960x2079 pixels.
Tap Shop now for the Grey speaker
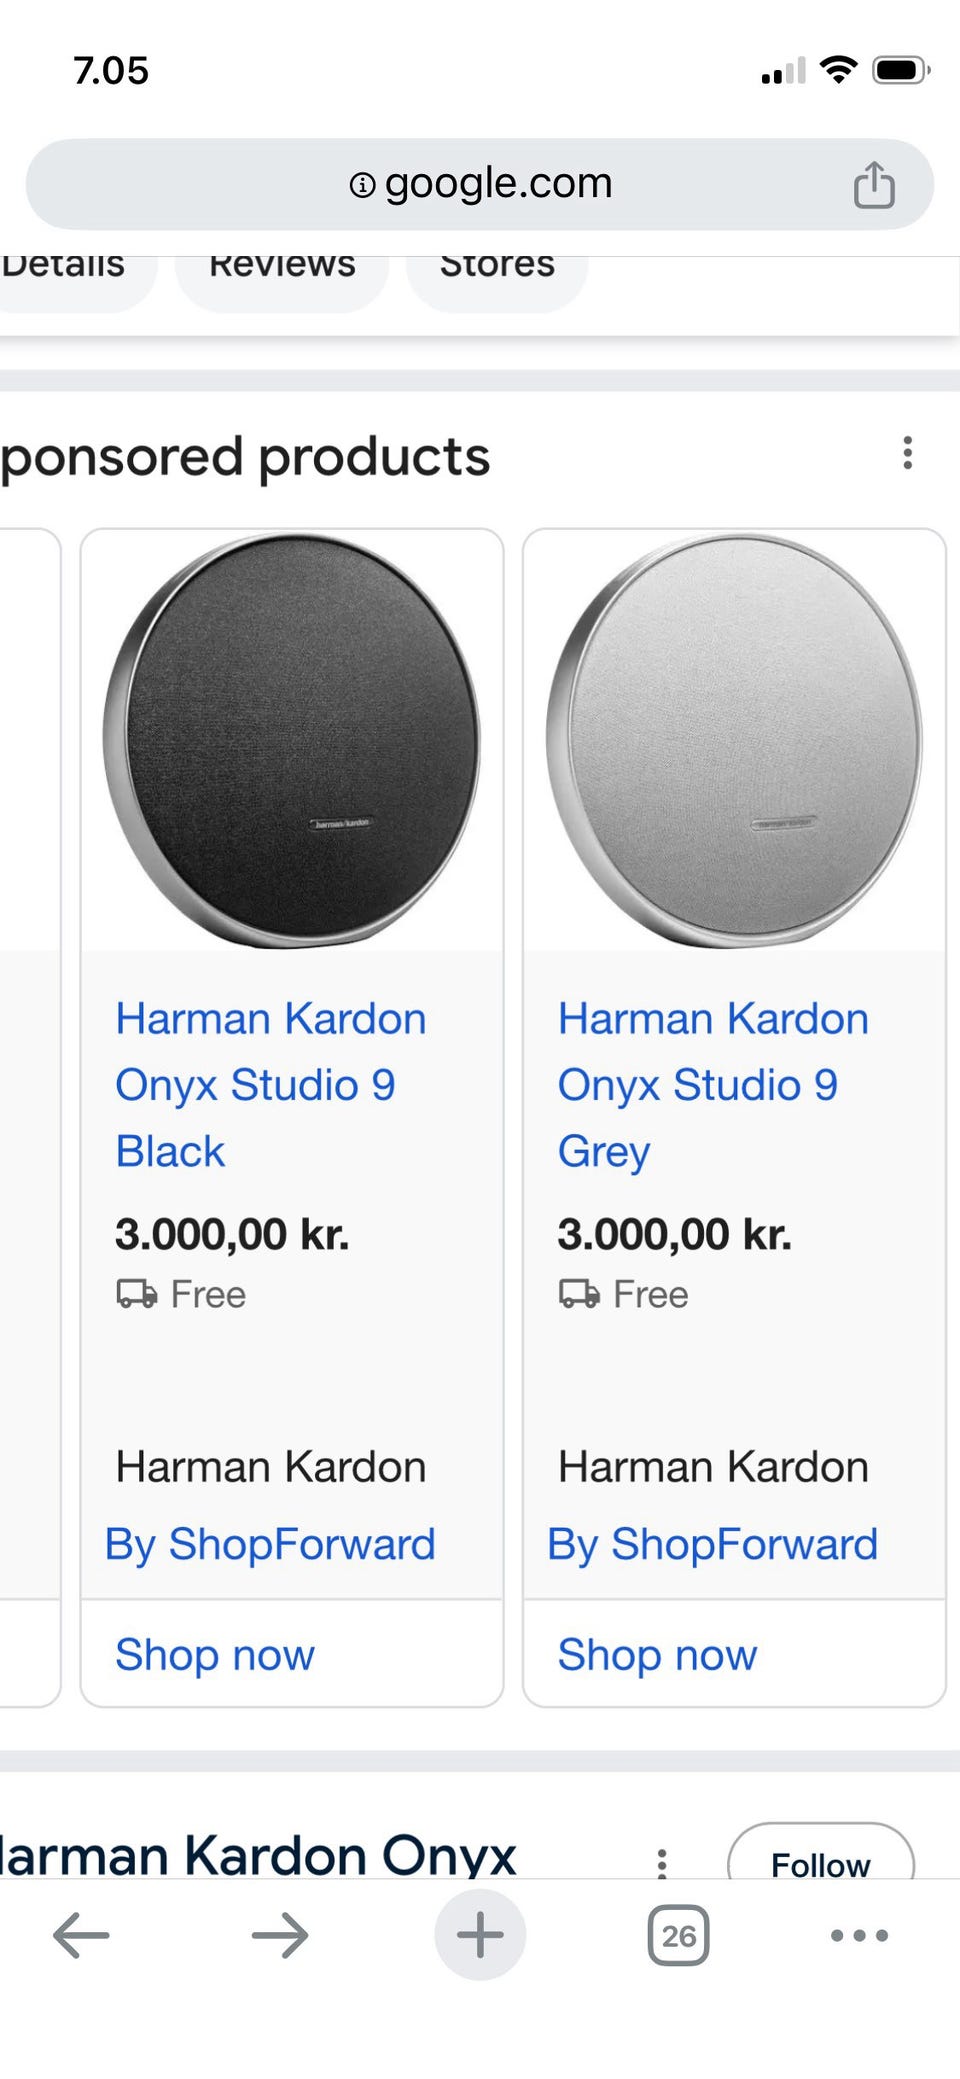pos(657,1654)
